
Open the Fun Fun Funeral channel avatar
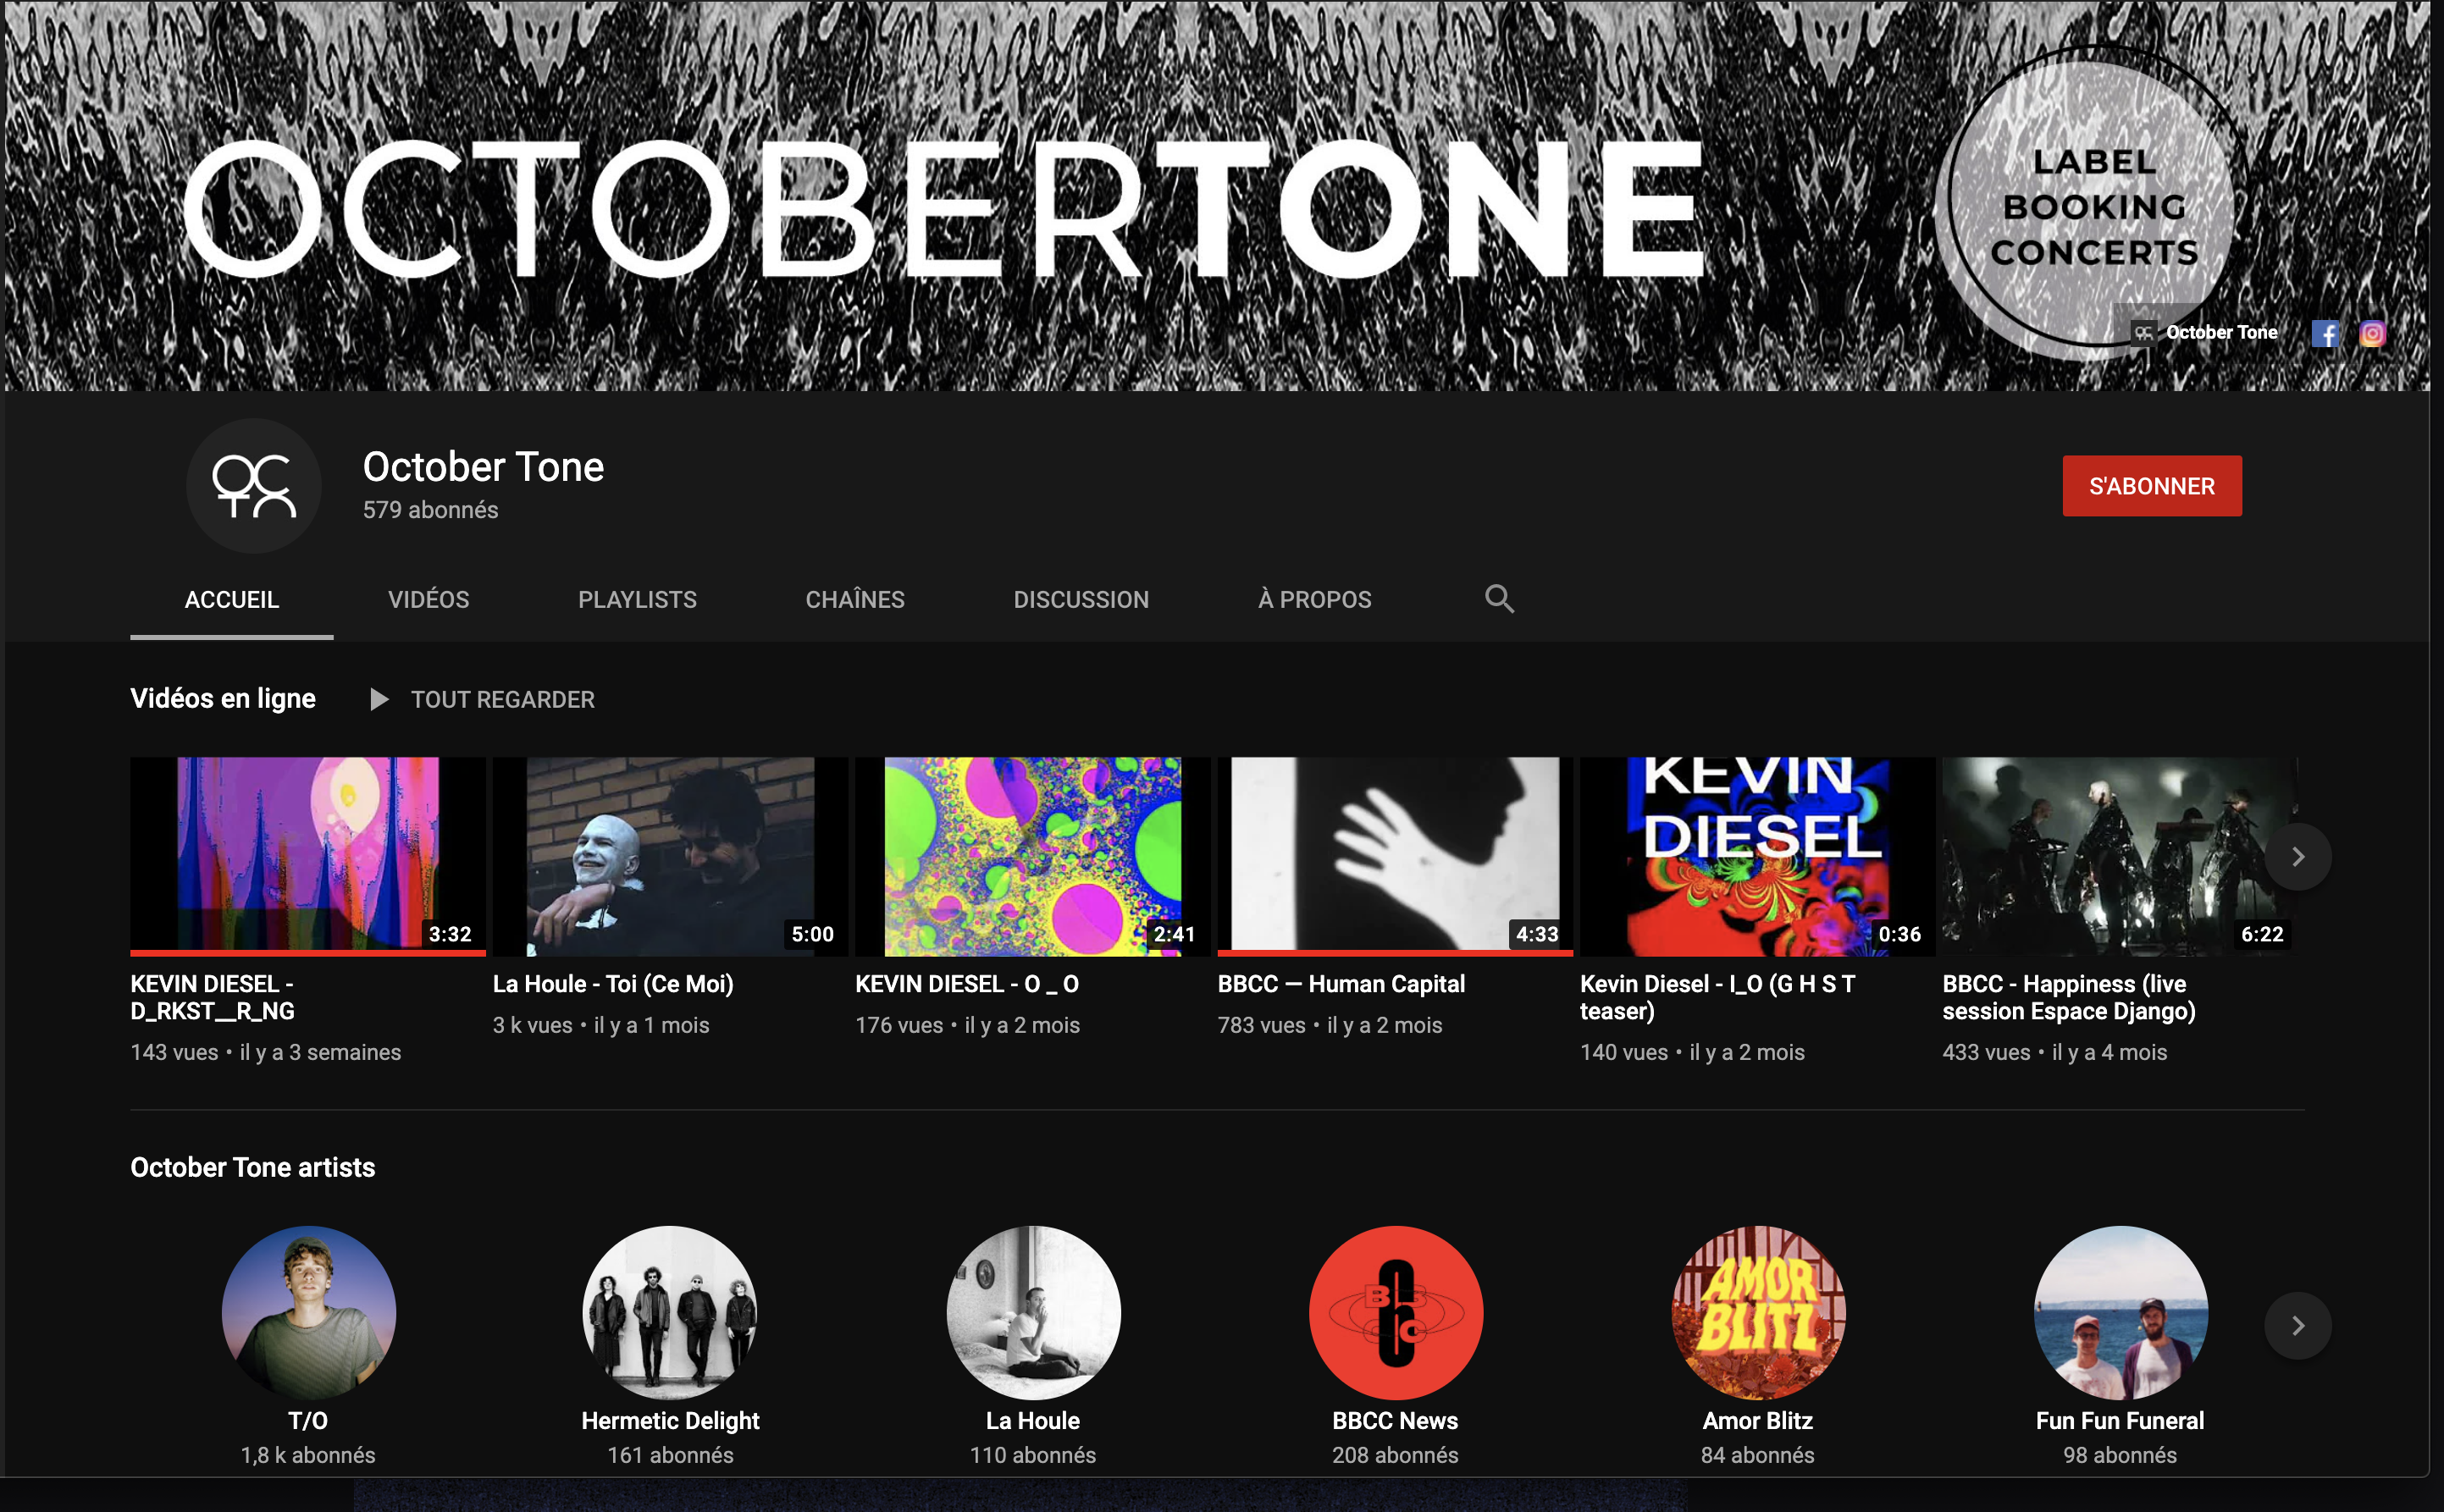(x=2120, y=1313)
